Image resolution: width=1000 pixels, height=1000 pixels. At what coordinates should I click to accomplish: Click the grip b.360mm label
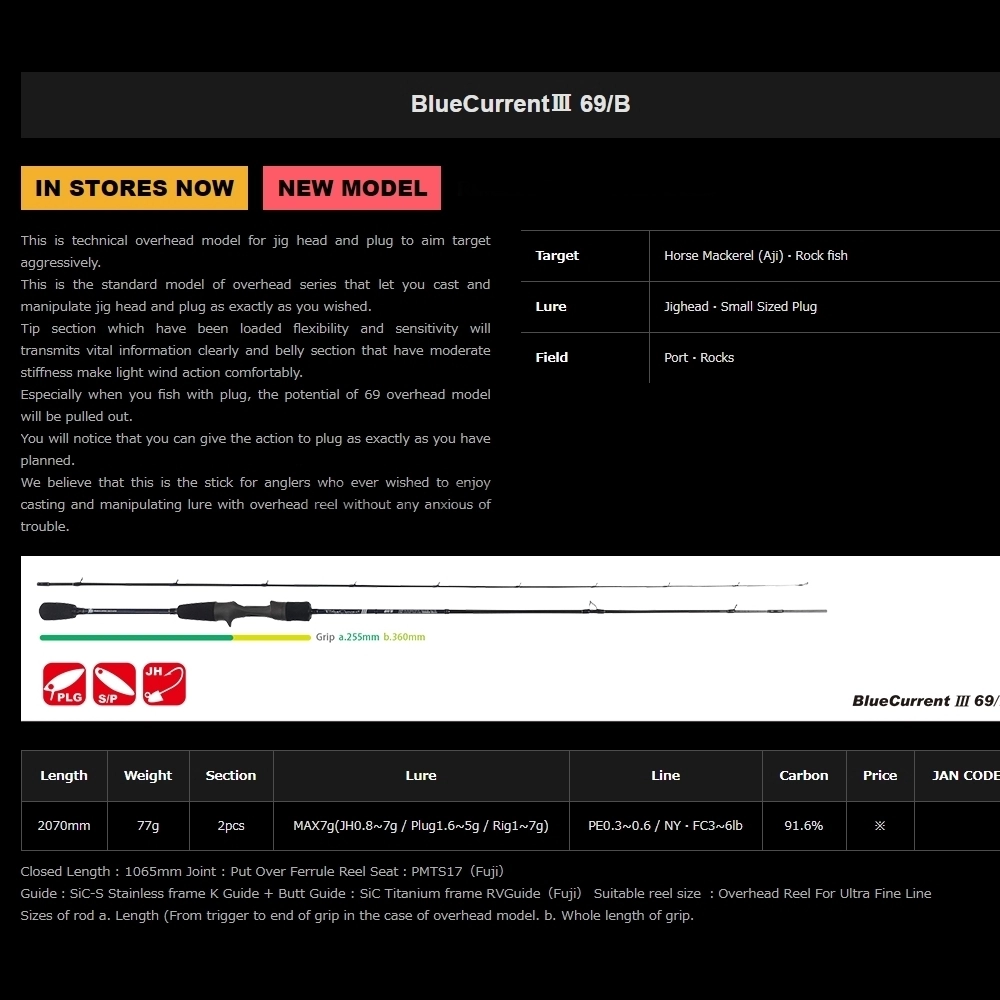pyautogui.click(x=404, y=637)
